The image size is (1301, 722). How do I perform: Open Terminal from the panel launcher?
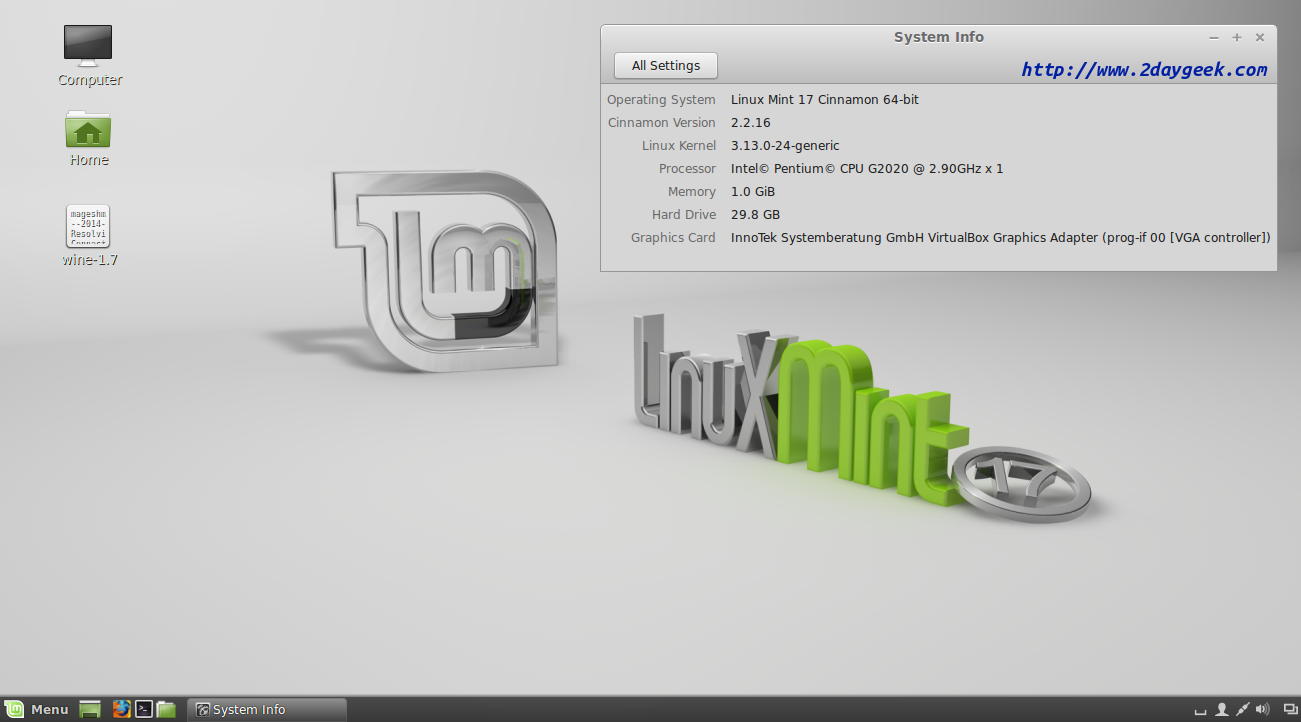(144, 709)
